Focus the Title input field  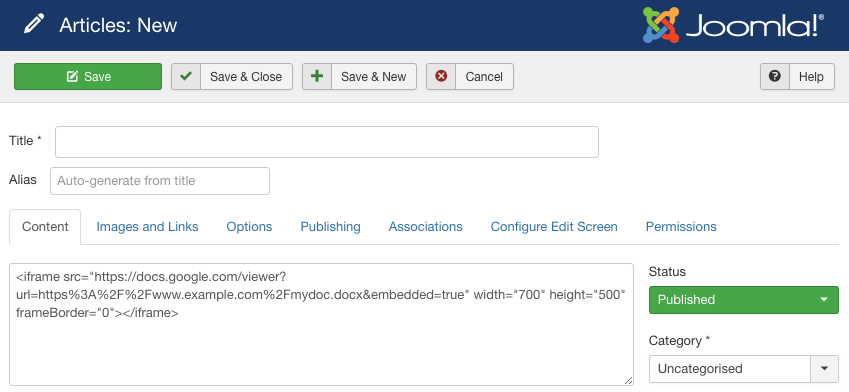[x=327, y=142]
